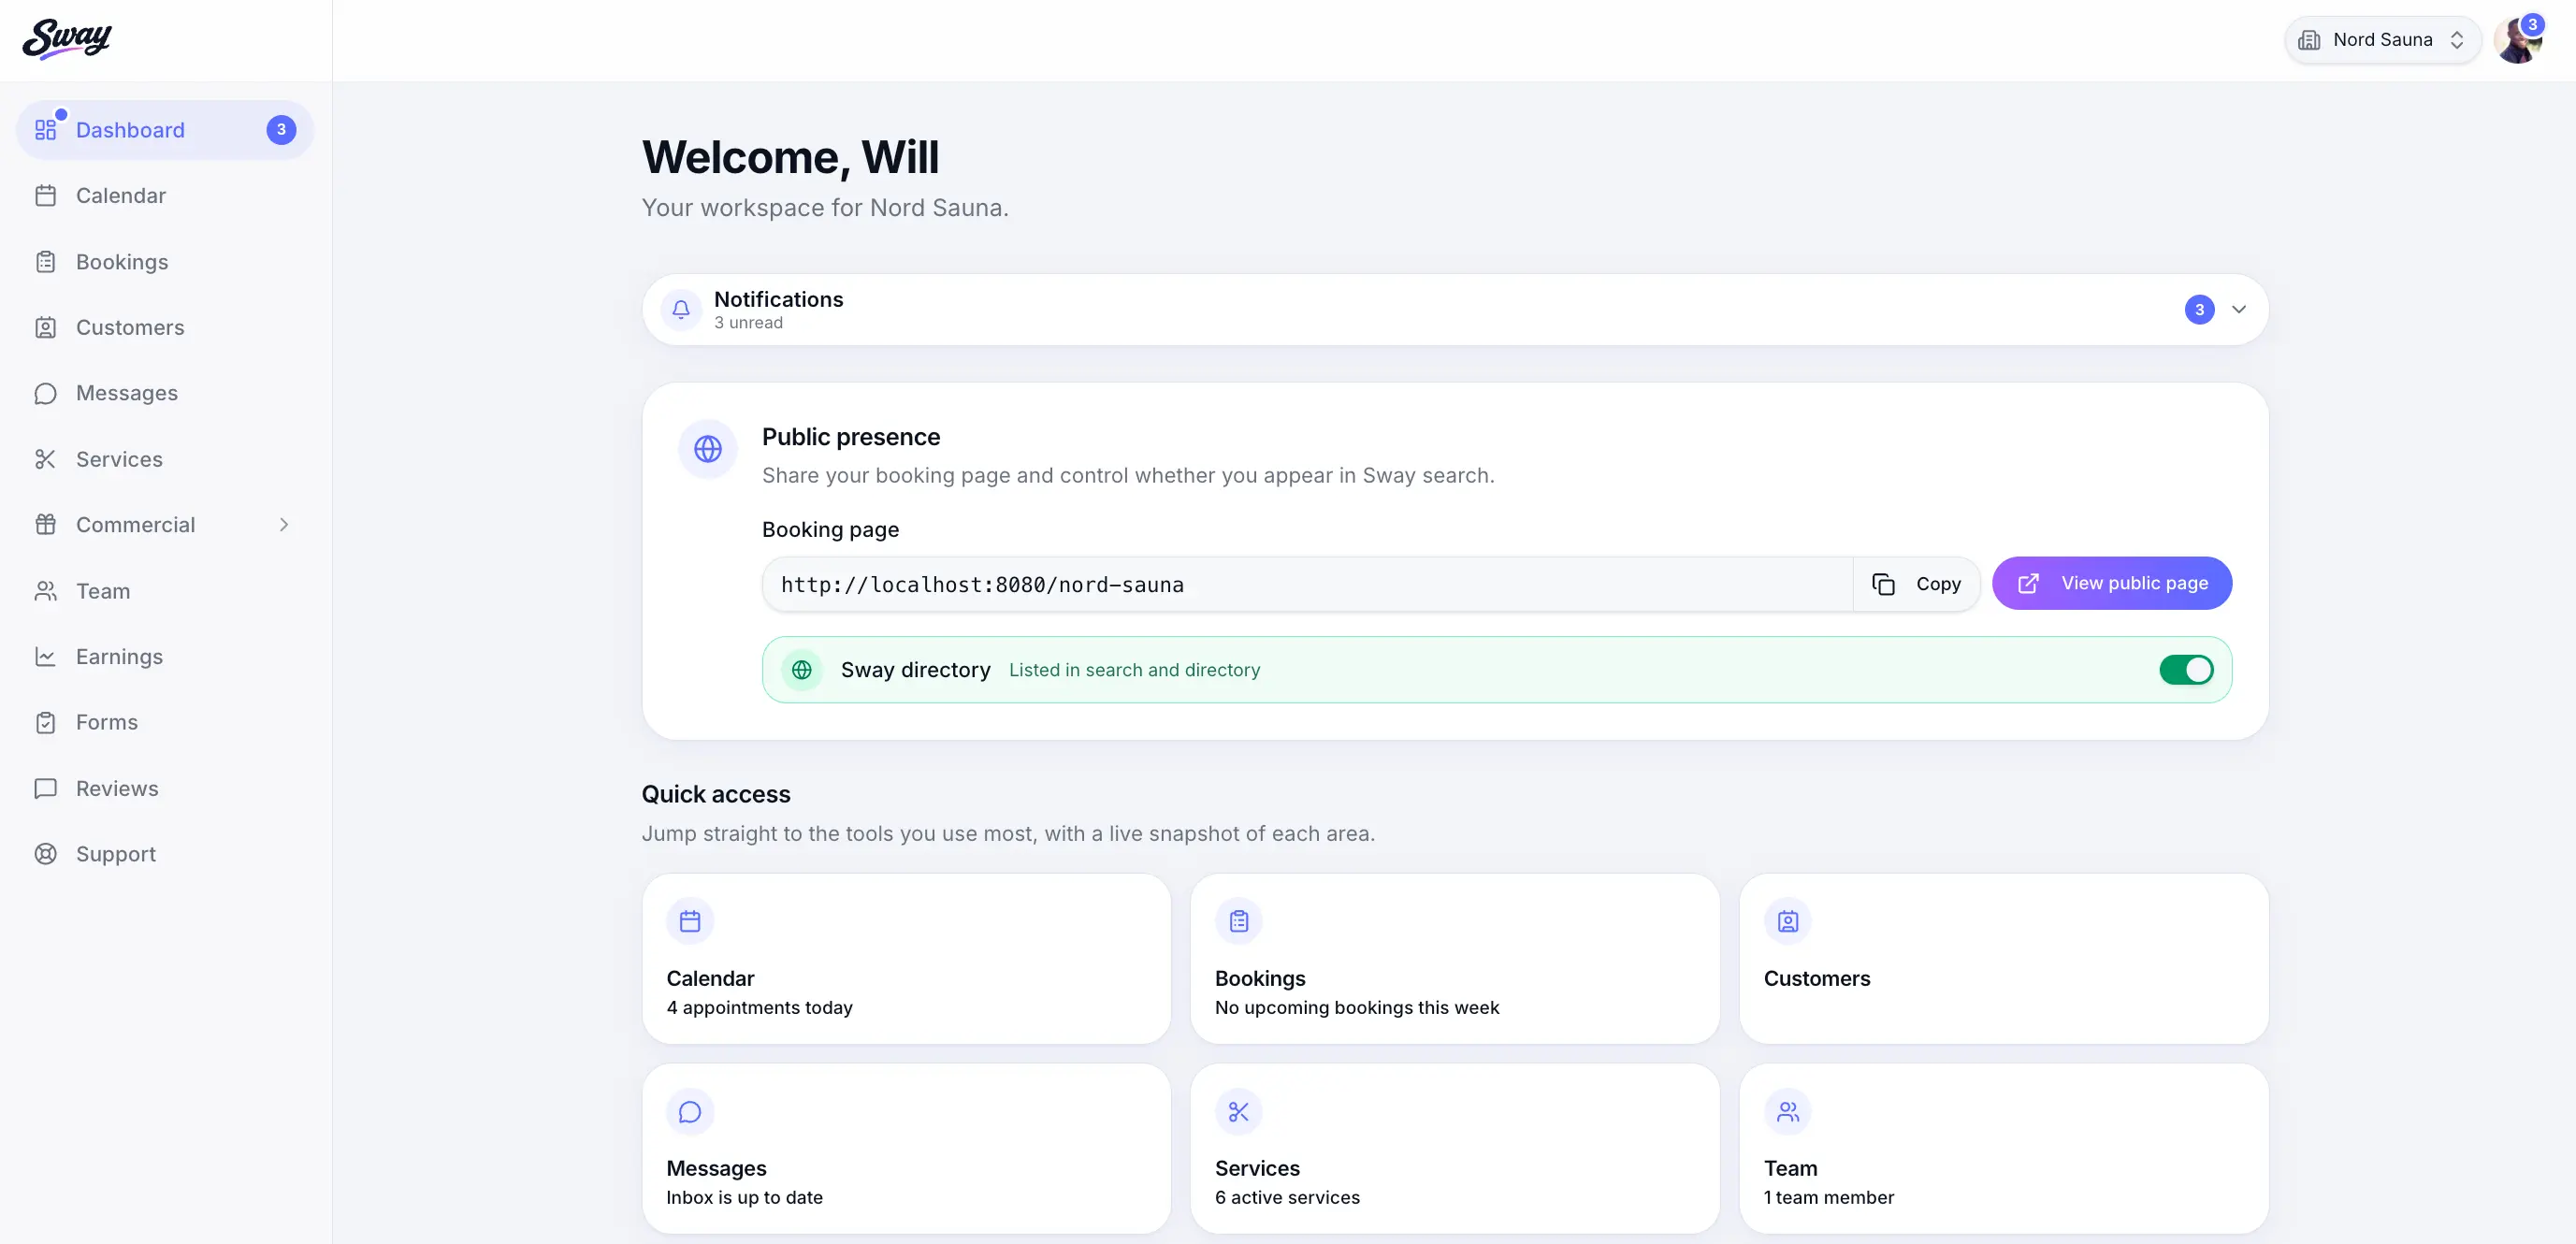Screen dimensions: 2576x1244
Task: Click the Dashboard grid icon in sidebar
Action: [46, 130]
